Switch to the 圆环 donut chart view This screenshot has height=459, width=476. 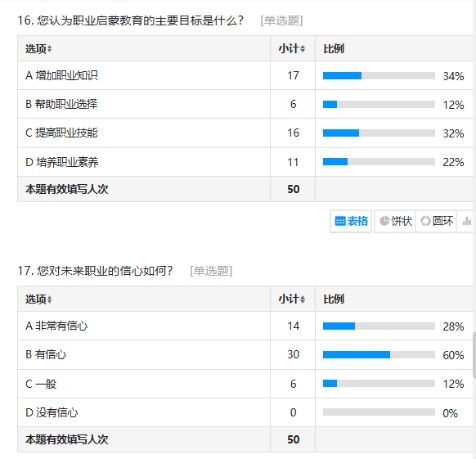[436, 221]
